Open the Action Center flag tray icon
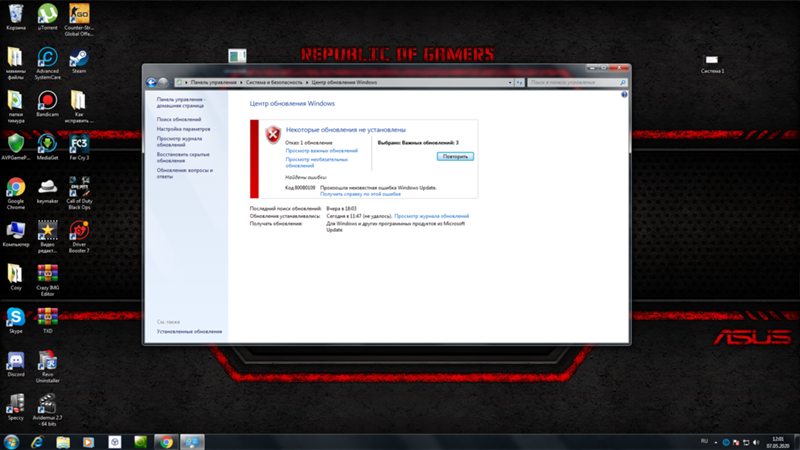 (736, 442)
